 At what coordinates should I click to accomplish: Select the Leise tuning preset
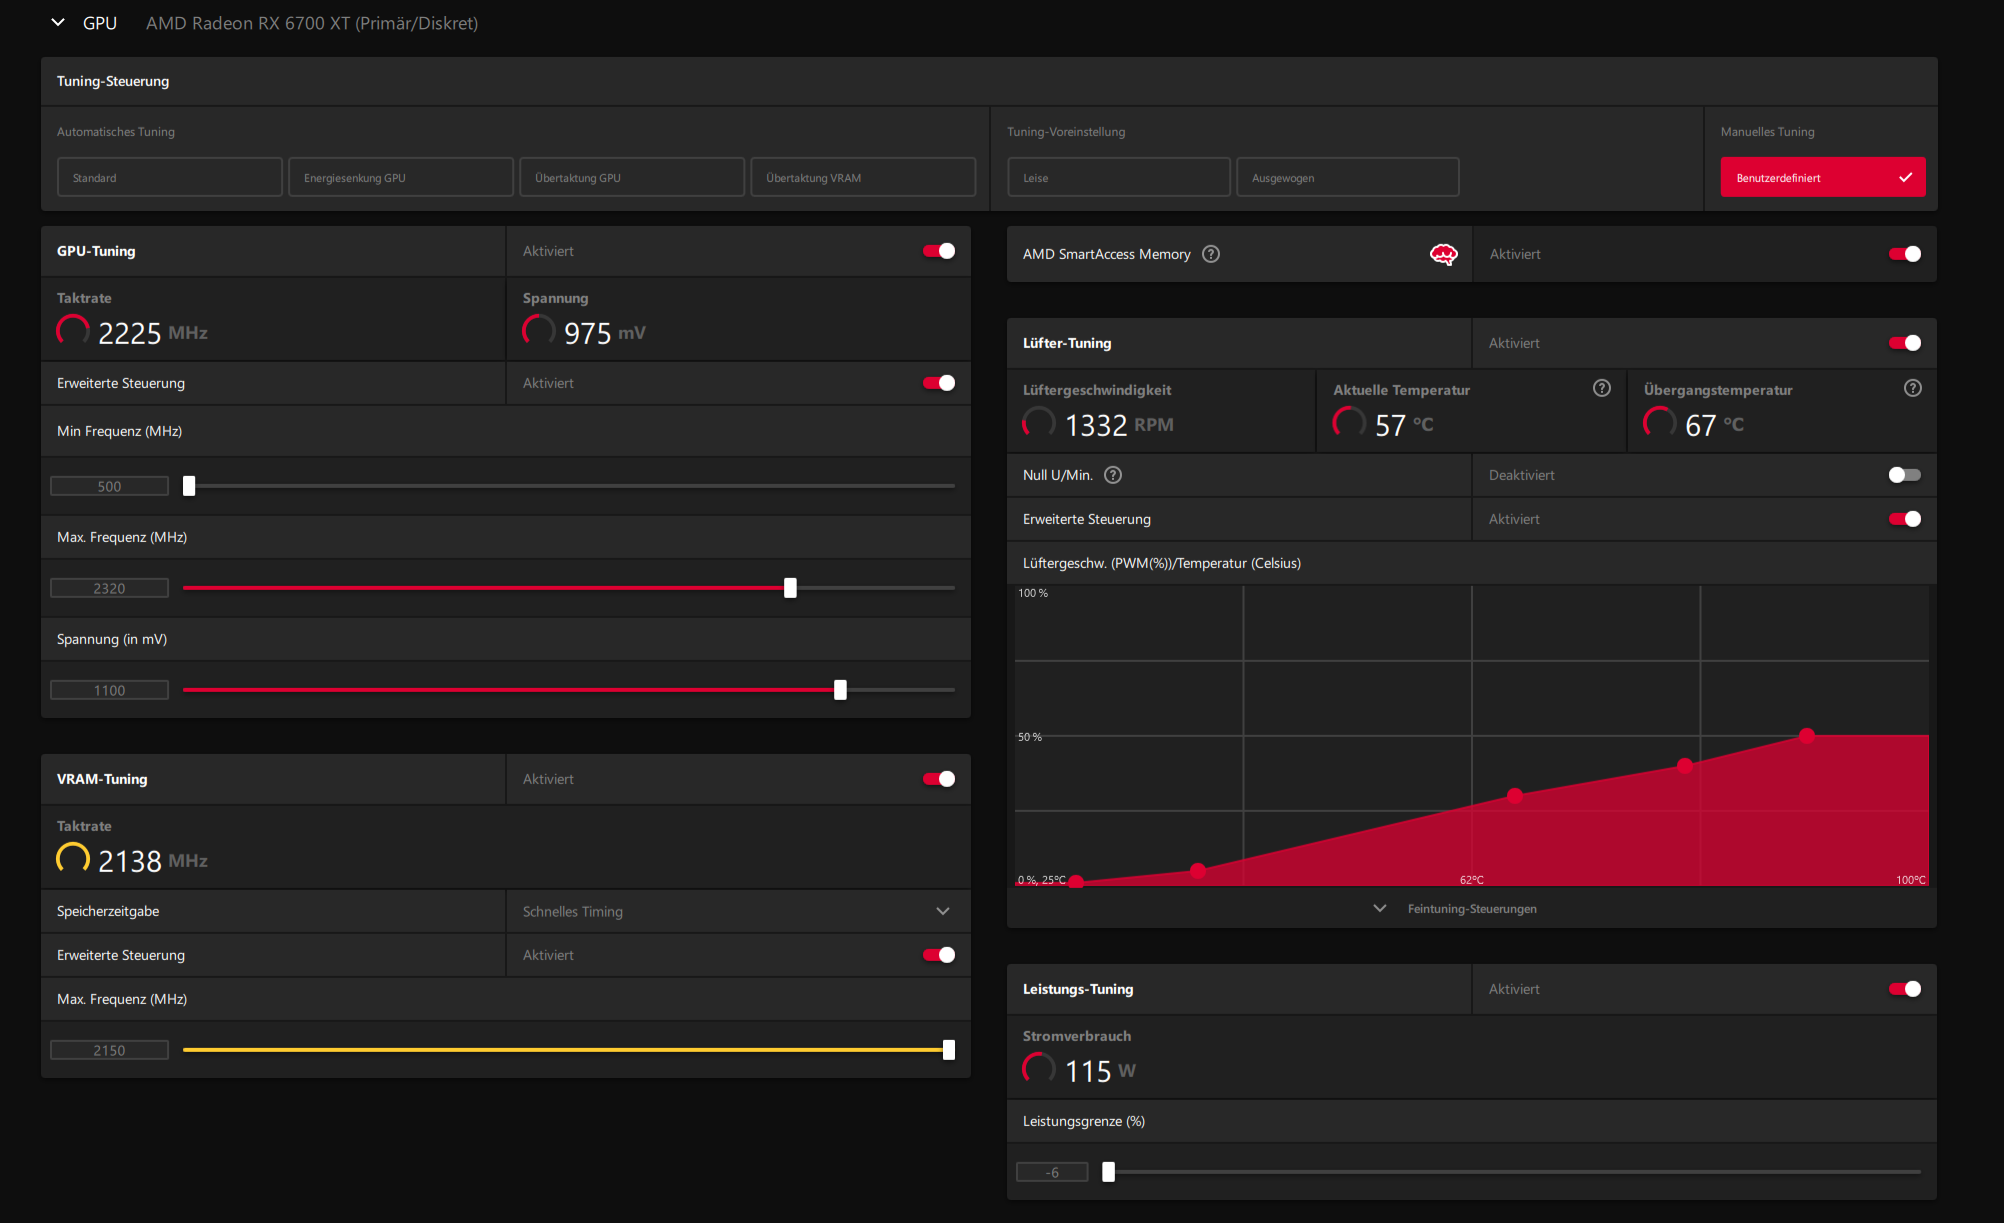coord(1118,178)
